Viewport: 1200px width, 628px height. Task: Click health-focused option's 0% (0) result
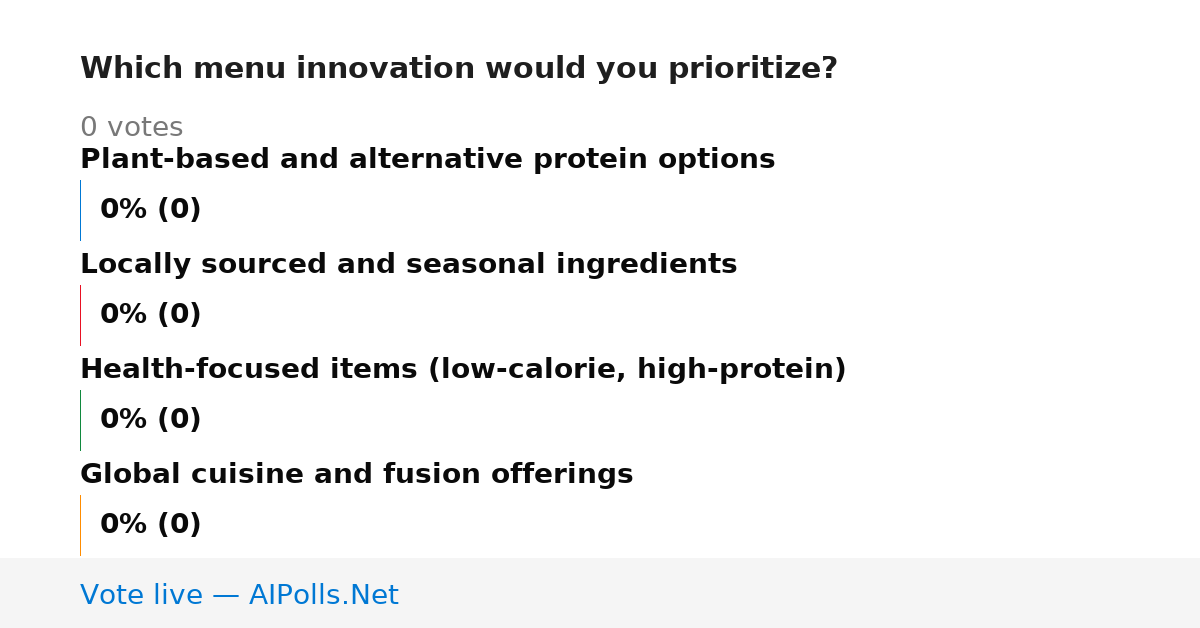tap(151, 420)
